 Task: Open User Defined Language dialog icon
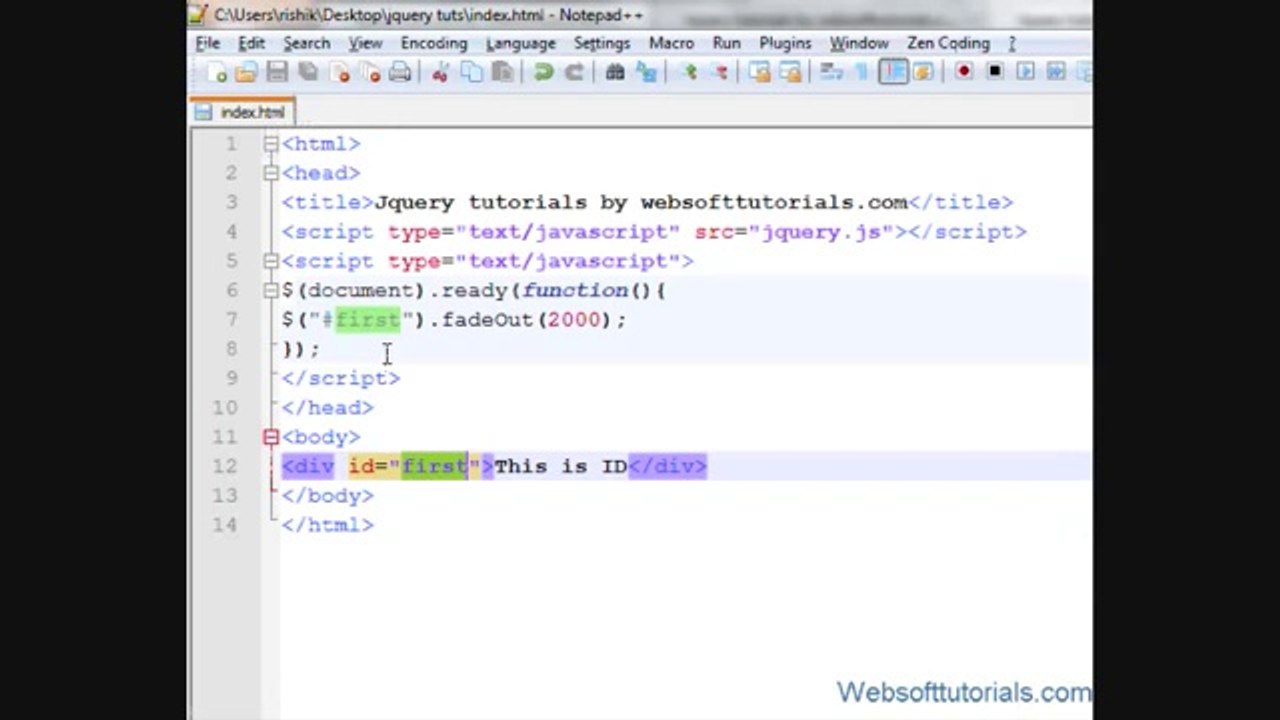point(923,72)
